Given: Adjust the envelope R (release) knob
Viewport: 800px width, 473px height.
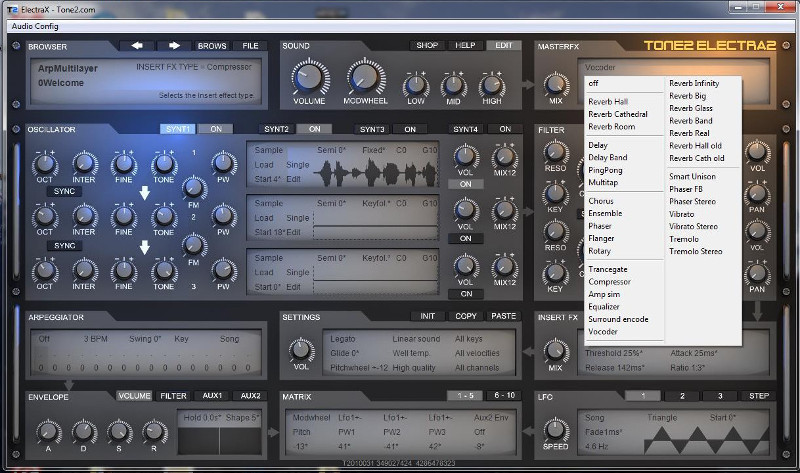Looking at the screenshot, I should point(155,432).
